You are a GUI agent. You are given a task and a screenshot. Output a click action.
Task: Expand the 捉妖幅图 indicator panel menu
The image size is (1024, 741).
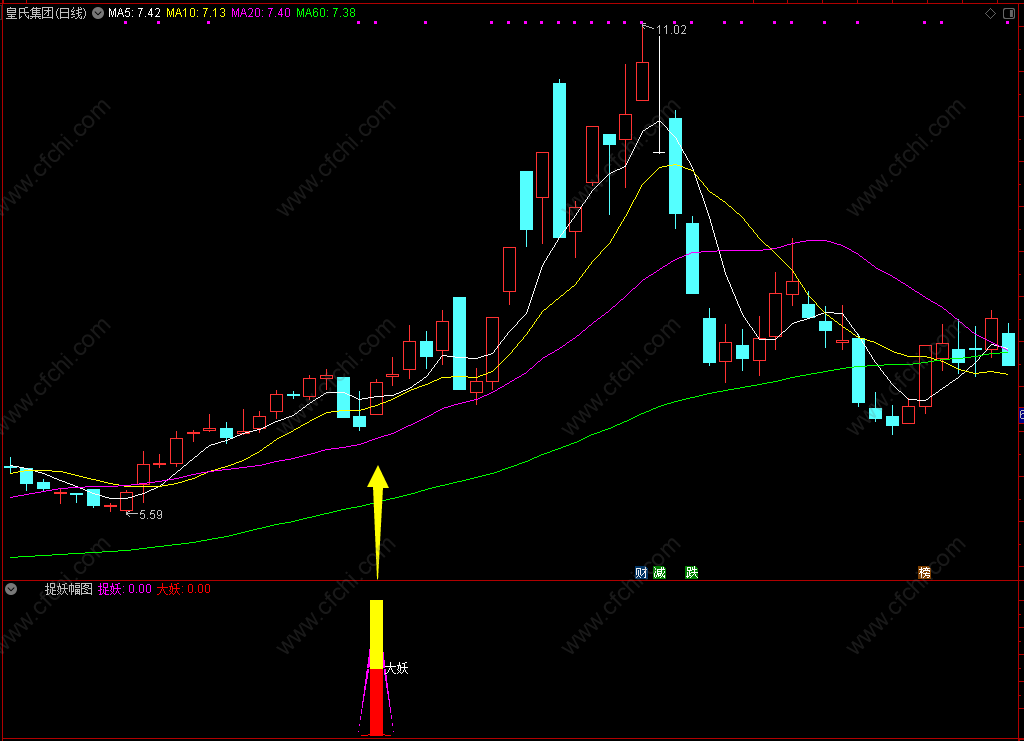(11, 589)
